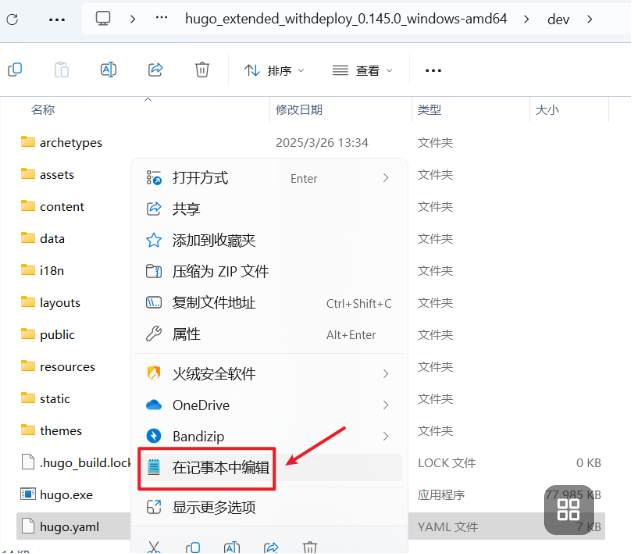Expand the 打开方式 submenu
This screenshot has height=554, width=632.
pyautogui.click(x=269, y=178)
